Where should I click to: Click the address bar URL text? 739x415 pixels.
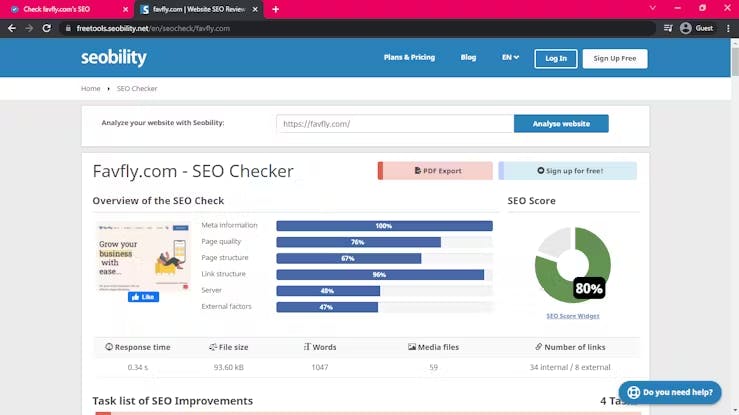(x=153, y=28)
